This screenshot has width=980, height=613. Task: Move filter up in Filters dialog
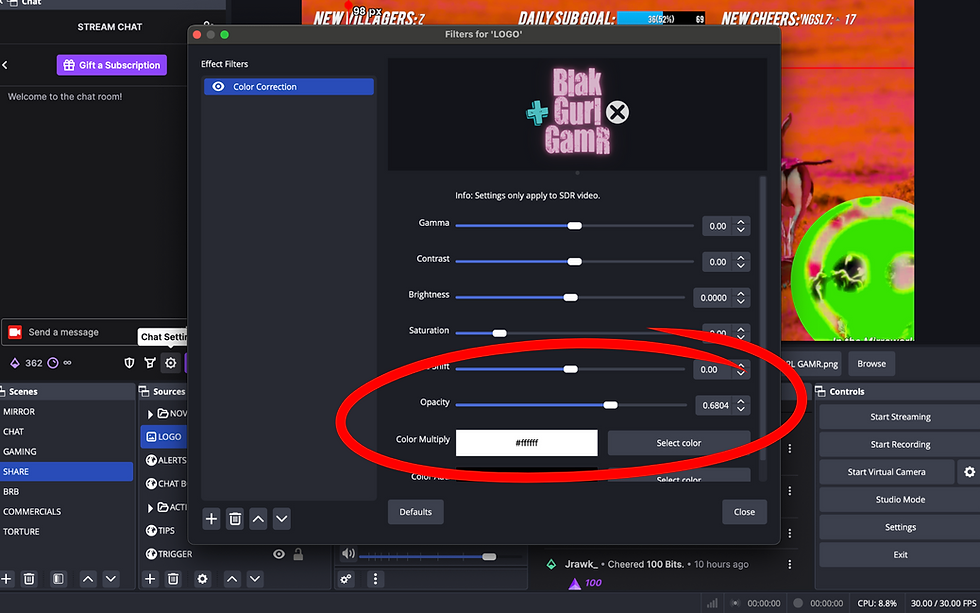258,519
